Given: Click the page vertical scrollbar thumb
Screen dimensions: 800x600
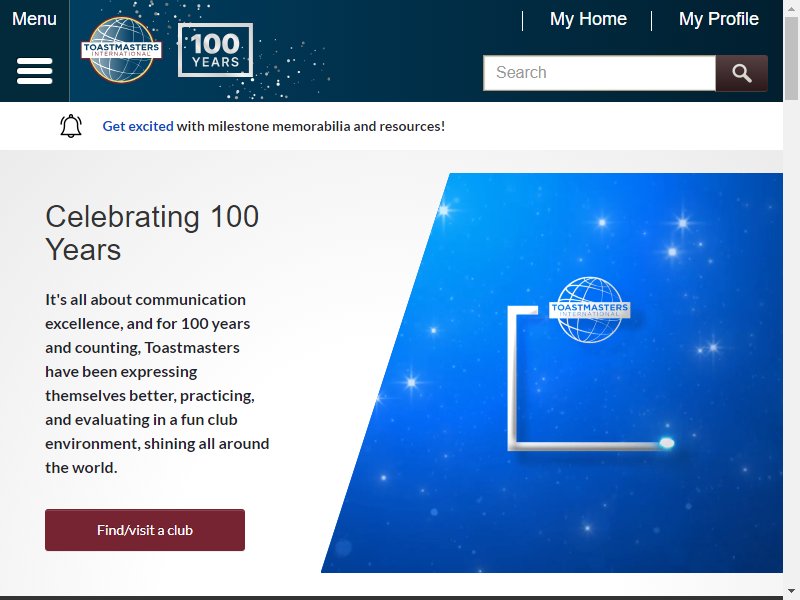Looking at the screenshot, I should 791,57.
